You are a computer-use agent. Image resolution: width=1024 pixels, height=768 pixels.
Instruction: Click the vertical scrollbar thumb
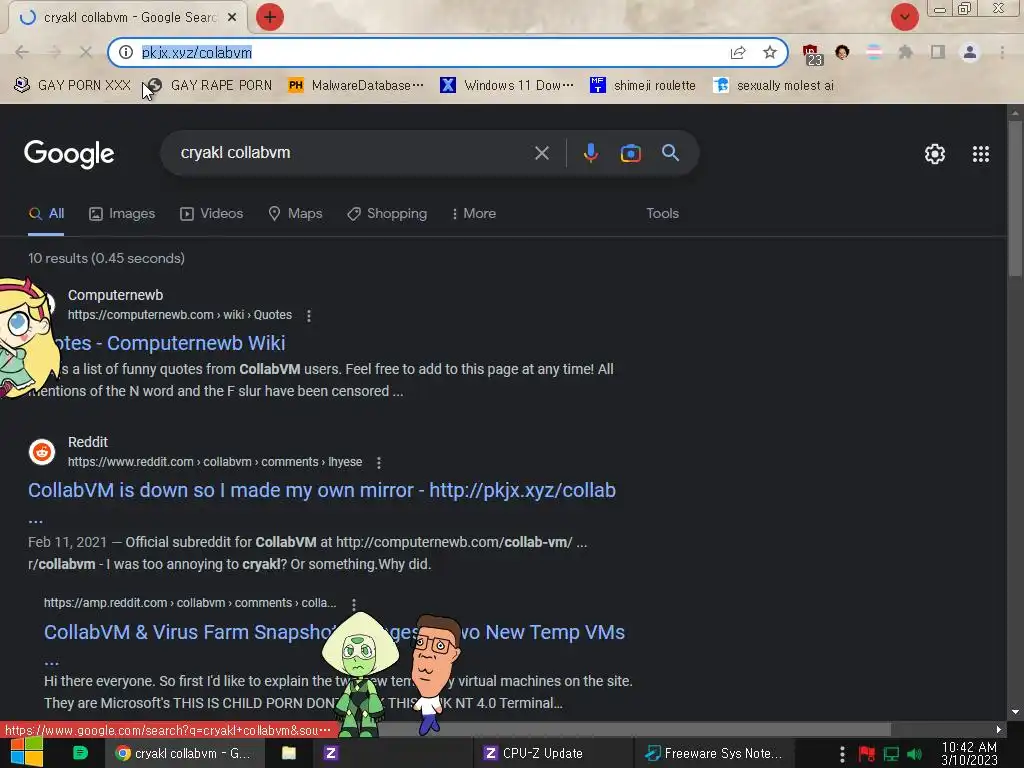pos(1015,199)
